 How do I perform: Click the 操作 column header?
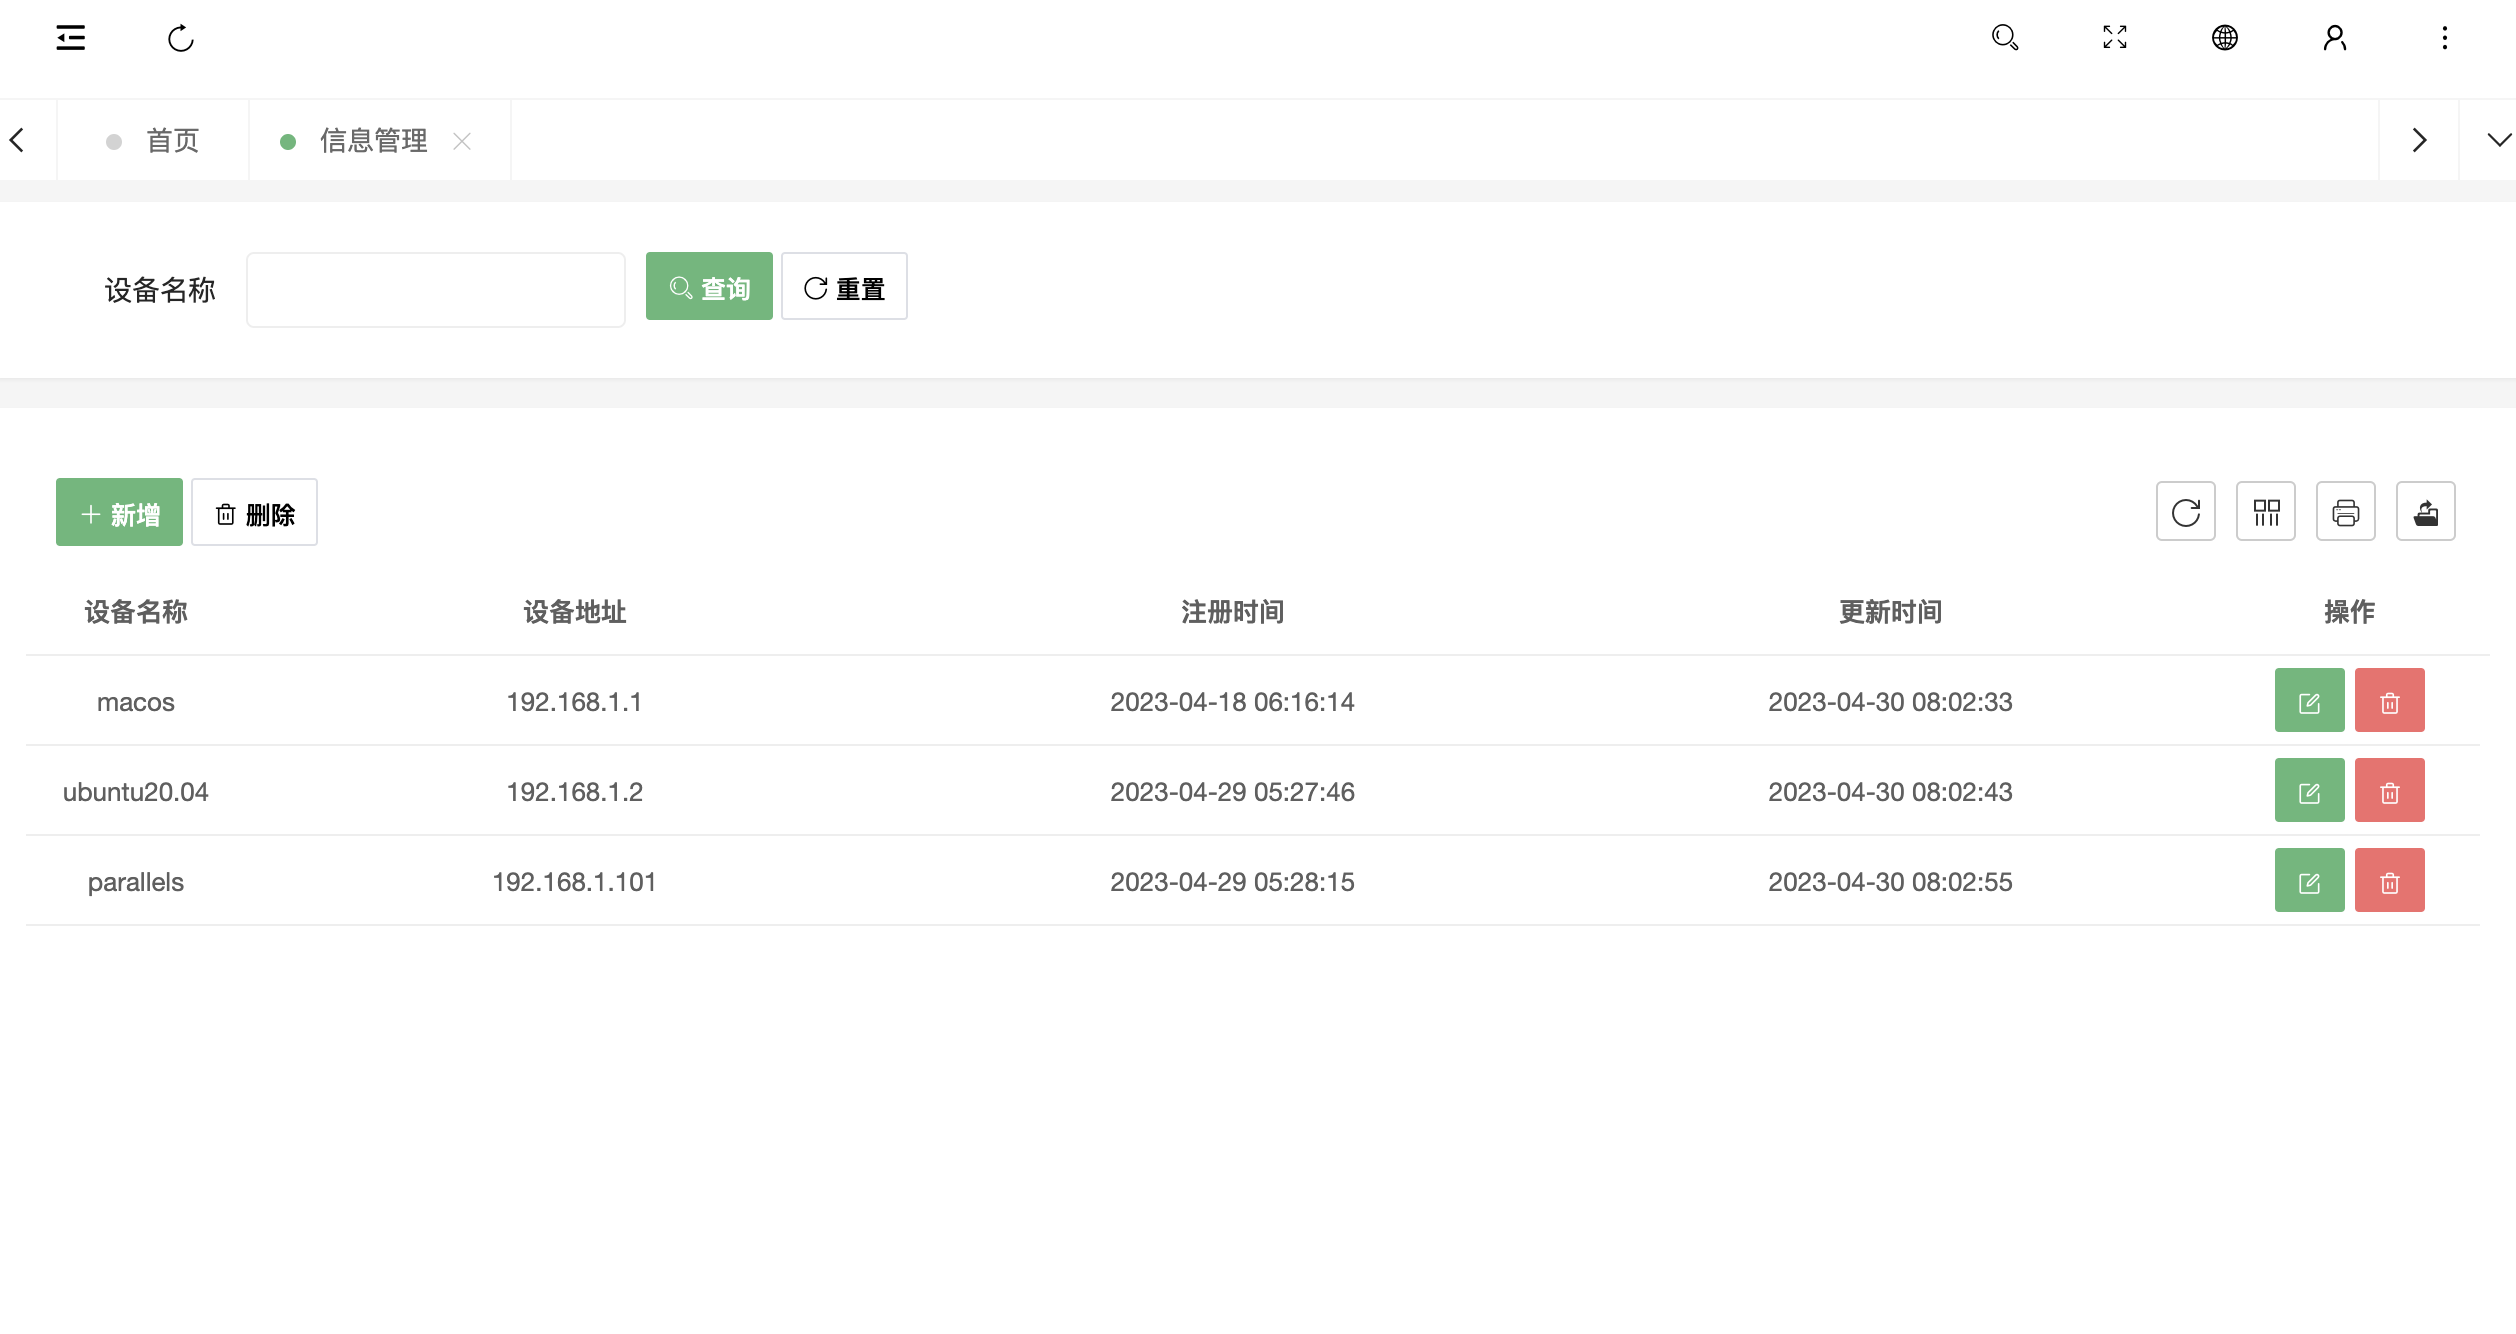(x=2350, y=612)
